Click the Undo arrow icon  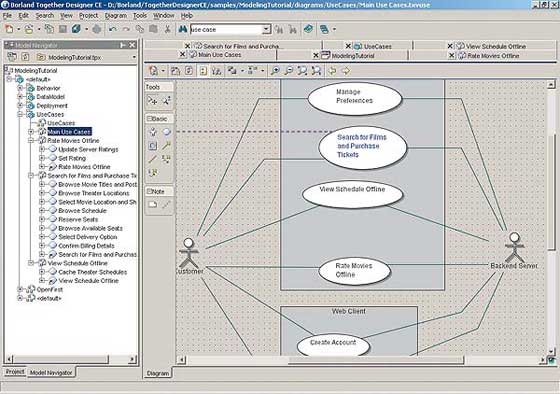click(x=112, y=29)
